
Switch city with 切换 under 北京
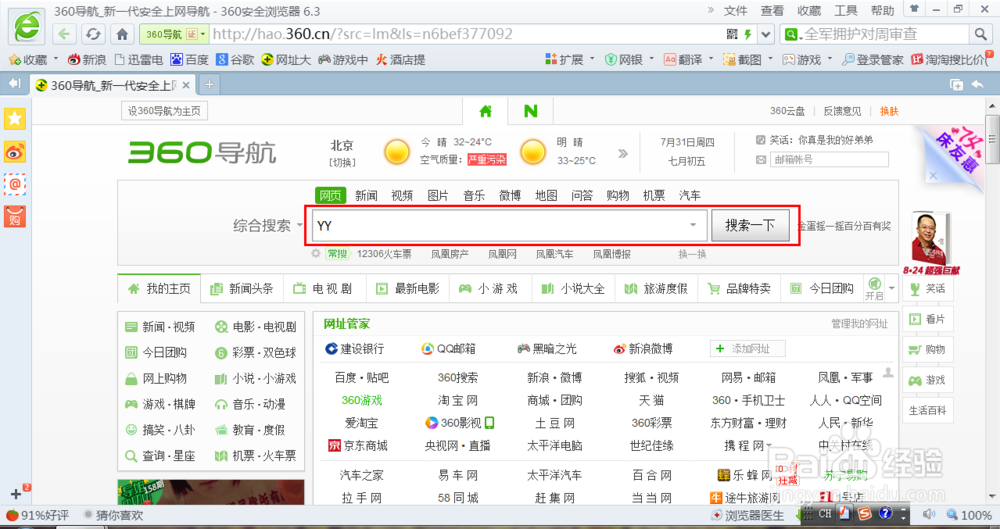tap(342, 162)
